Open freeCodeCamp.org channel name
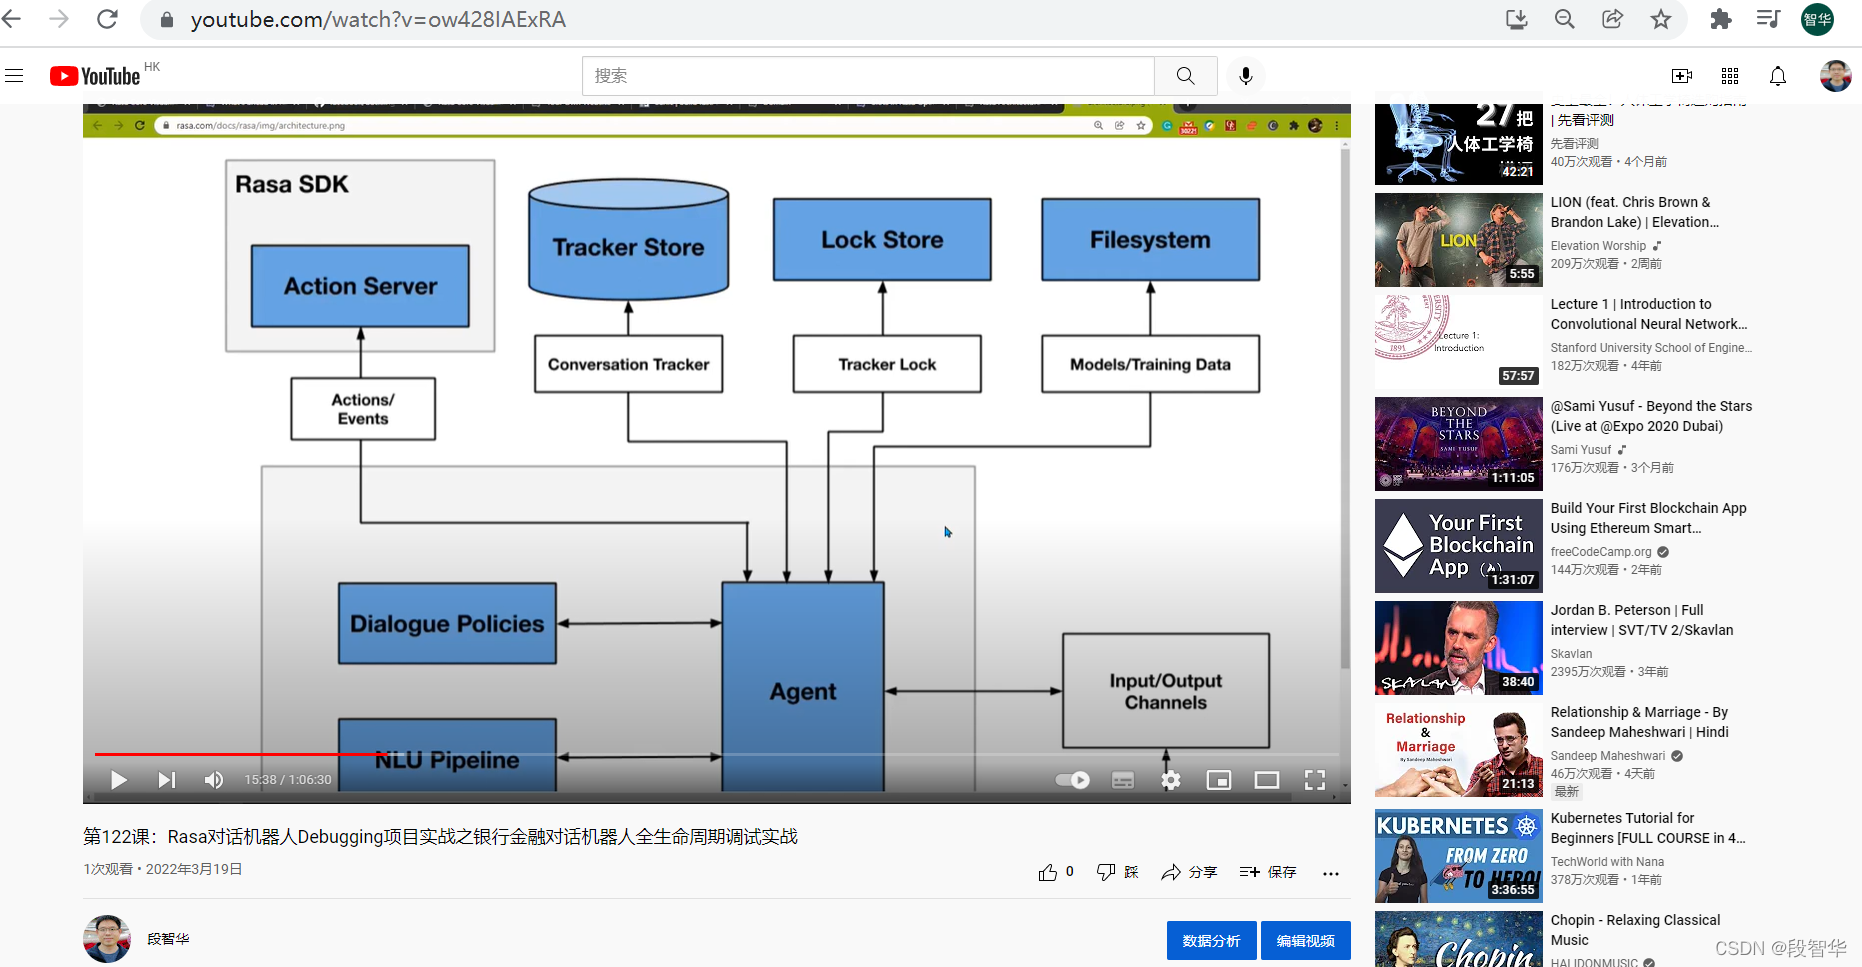The width and height of the screenshot is (1862, 967). 1601,552
